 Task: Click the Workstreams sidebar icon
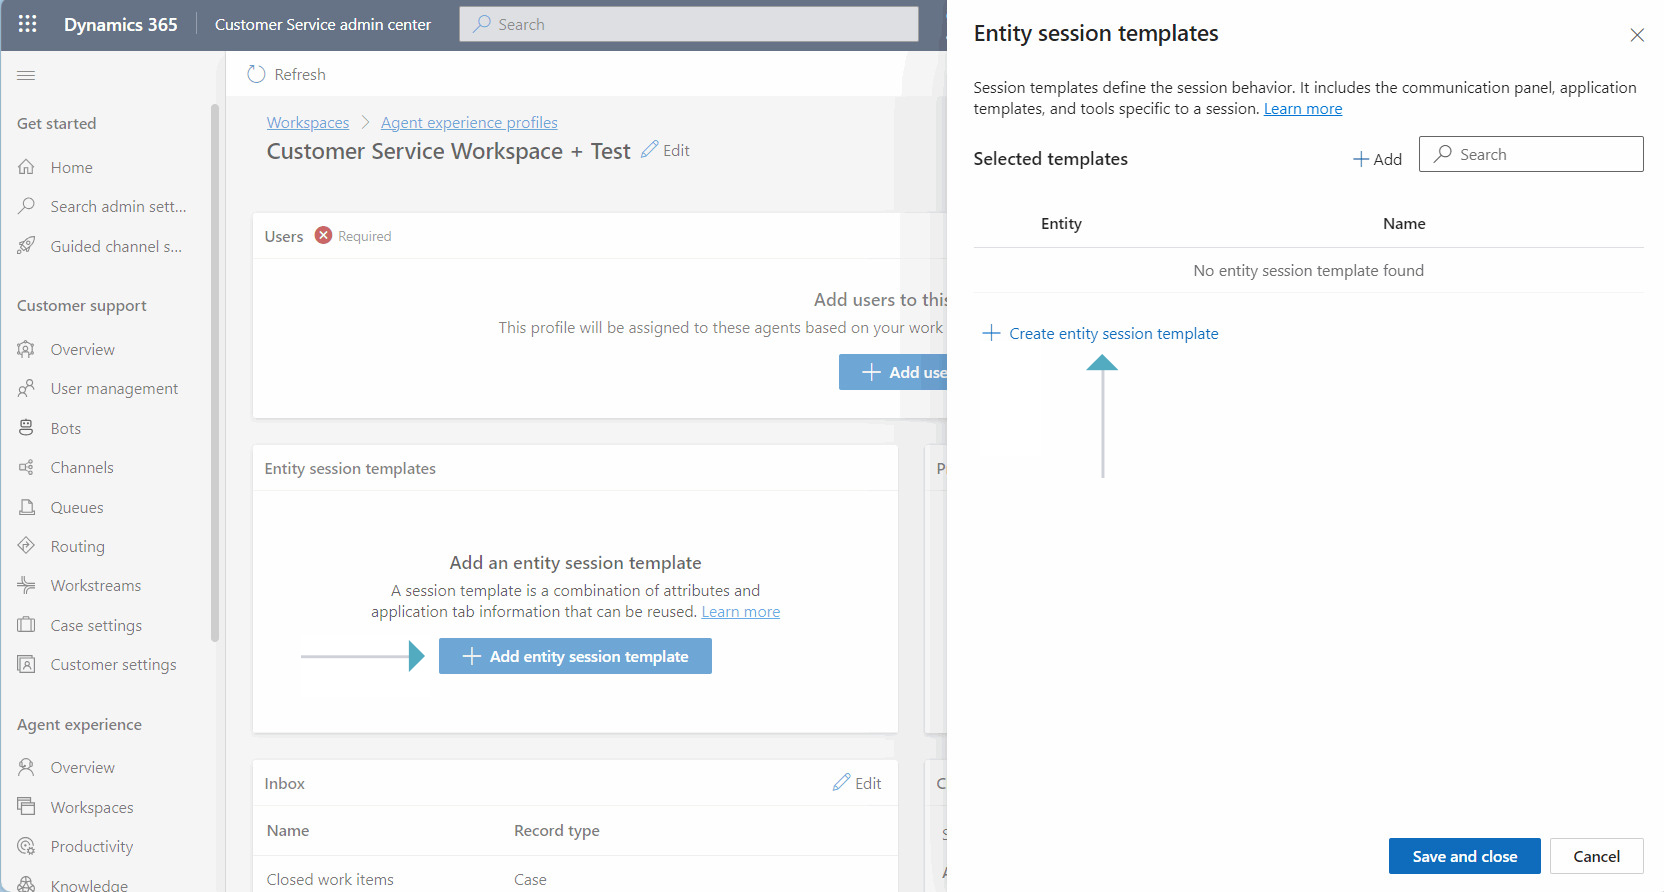(x=27, y=585)
